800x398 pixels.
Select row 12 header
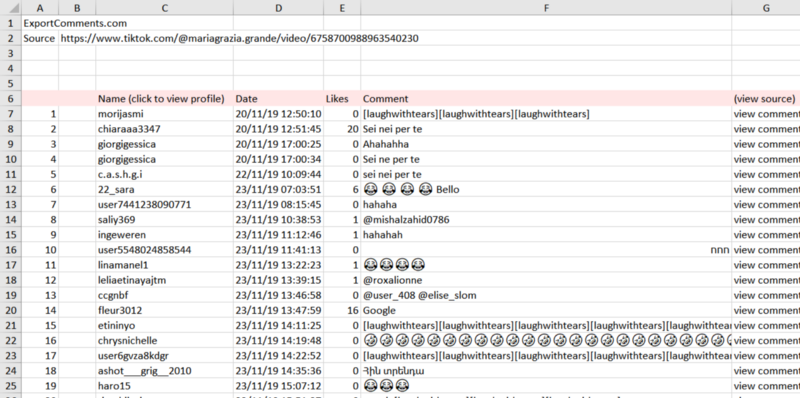pos(10,190)
